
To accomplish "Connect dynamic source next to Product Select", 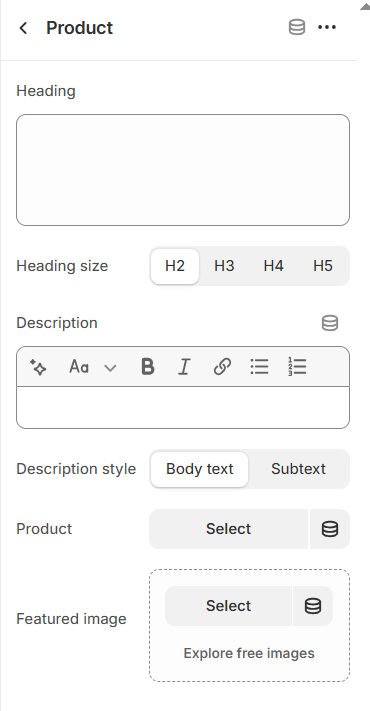I will (330, 529).
